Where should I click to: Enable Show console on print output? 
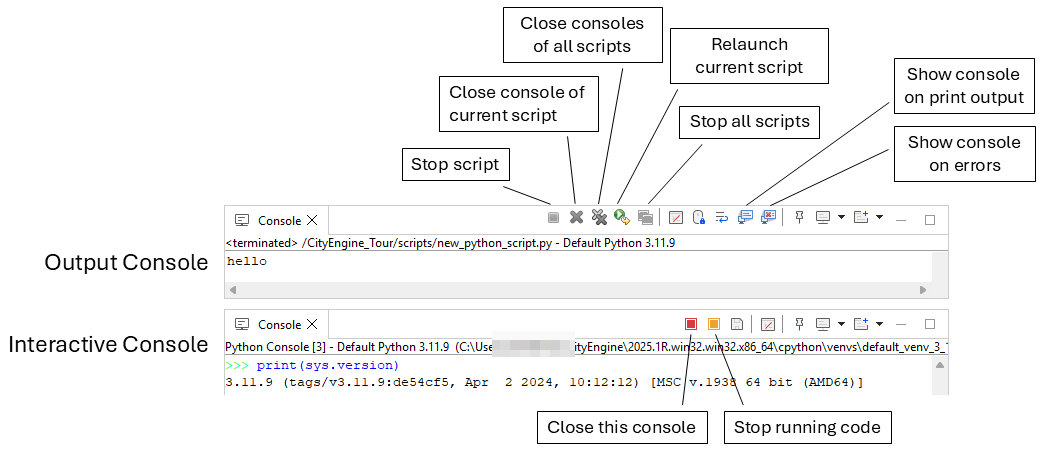tap(744, 217)
